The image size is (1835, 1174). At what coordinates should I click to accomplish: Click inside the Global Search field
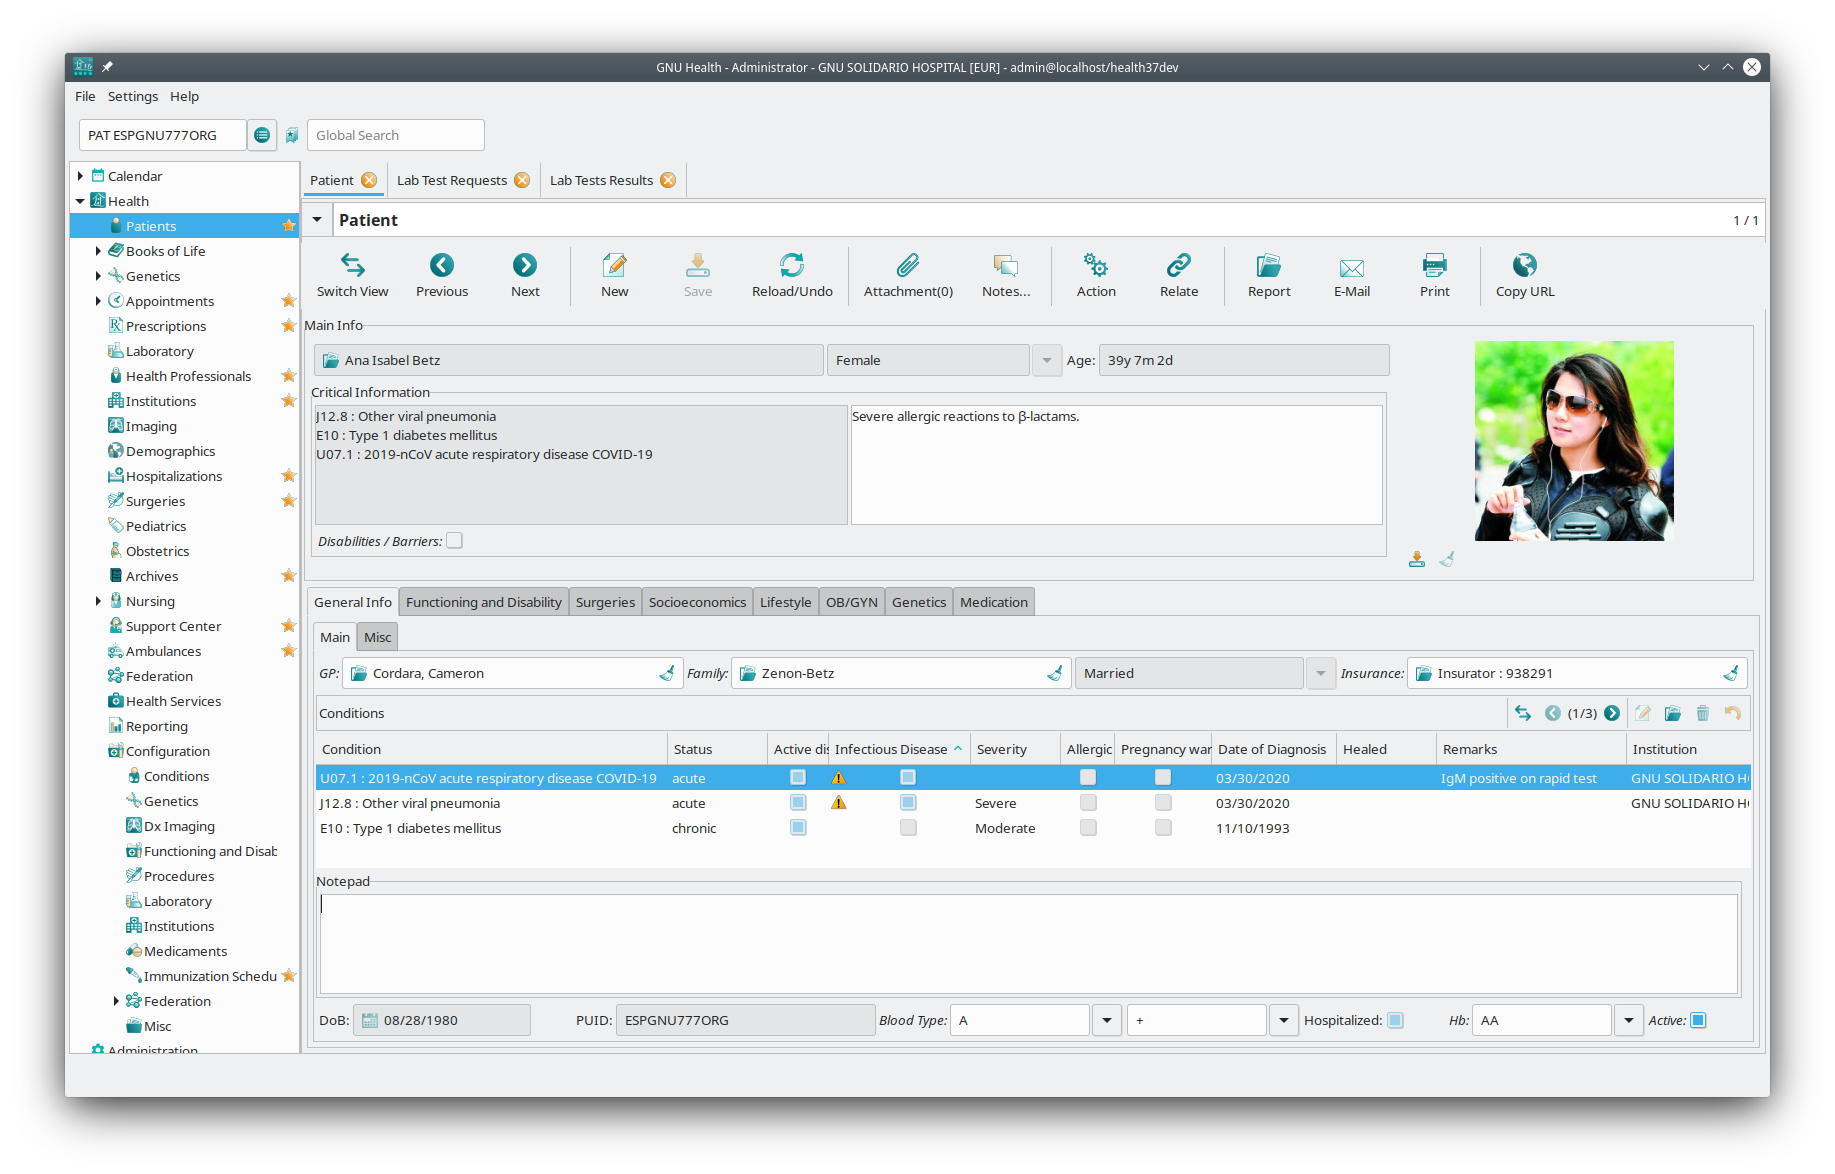pos(395,134)
